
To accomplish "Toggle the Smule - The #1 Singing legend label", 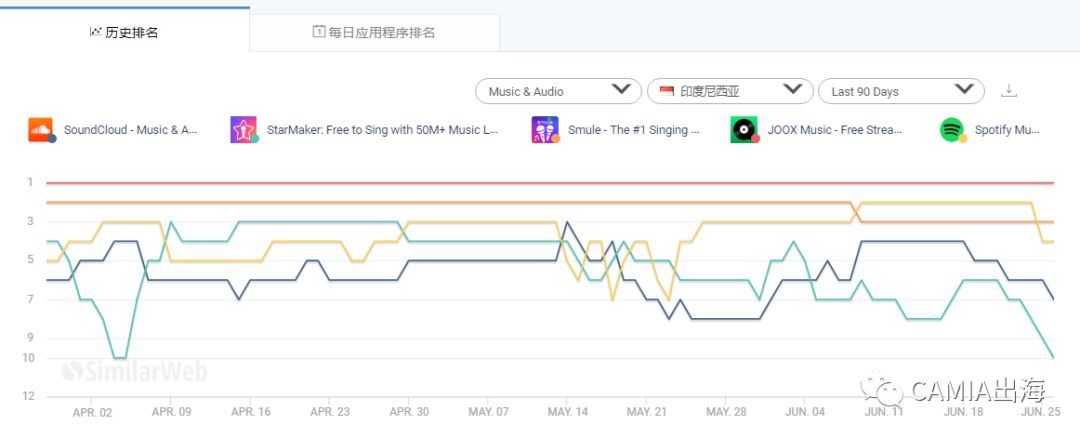I will click(633, 130).
